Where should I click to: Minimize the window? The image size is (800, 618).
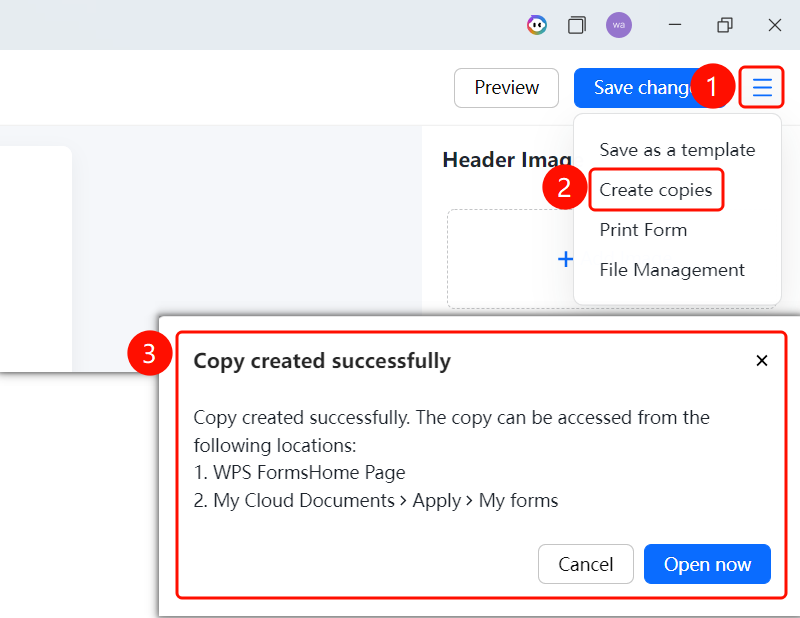coord(675,24)
